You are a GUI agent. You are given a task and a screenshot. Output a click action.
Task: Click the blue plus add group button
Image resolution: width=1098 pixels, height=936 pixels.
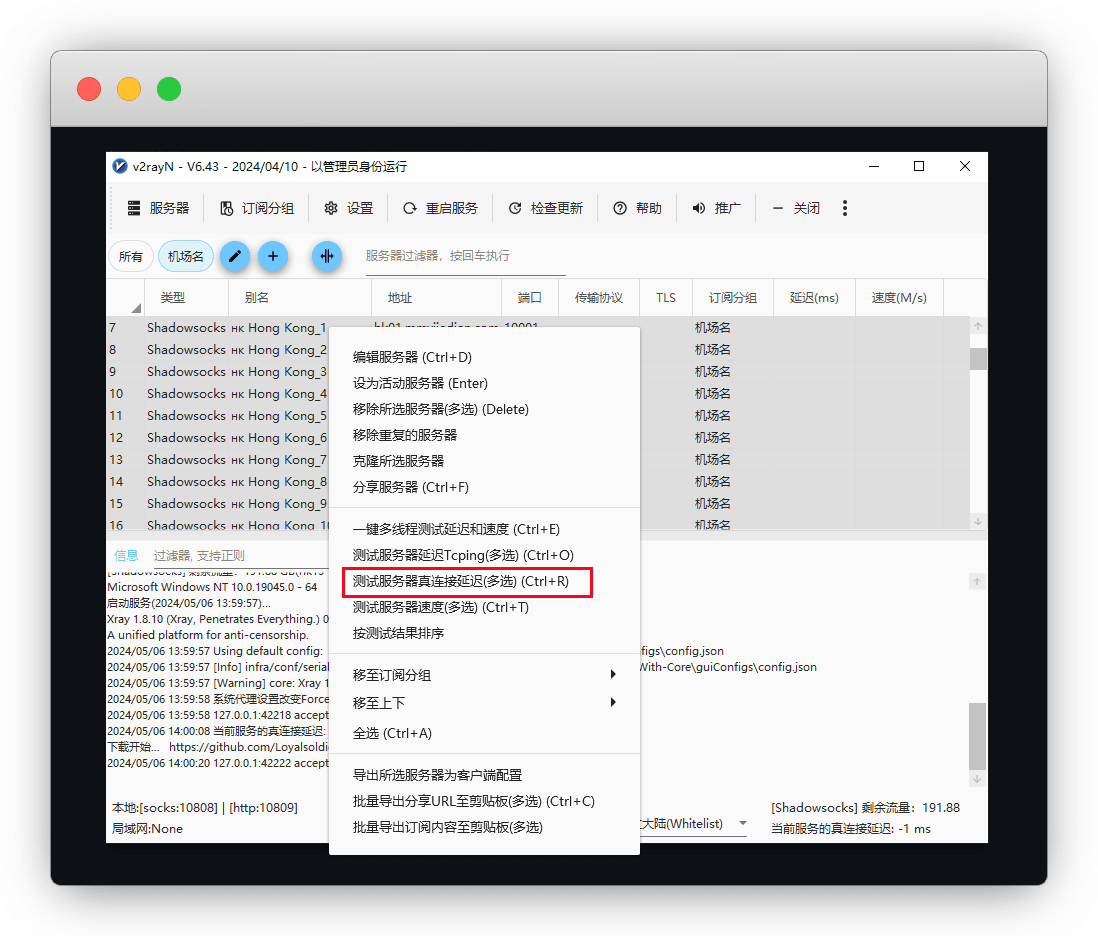click(x=273, y=256)
